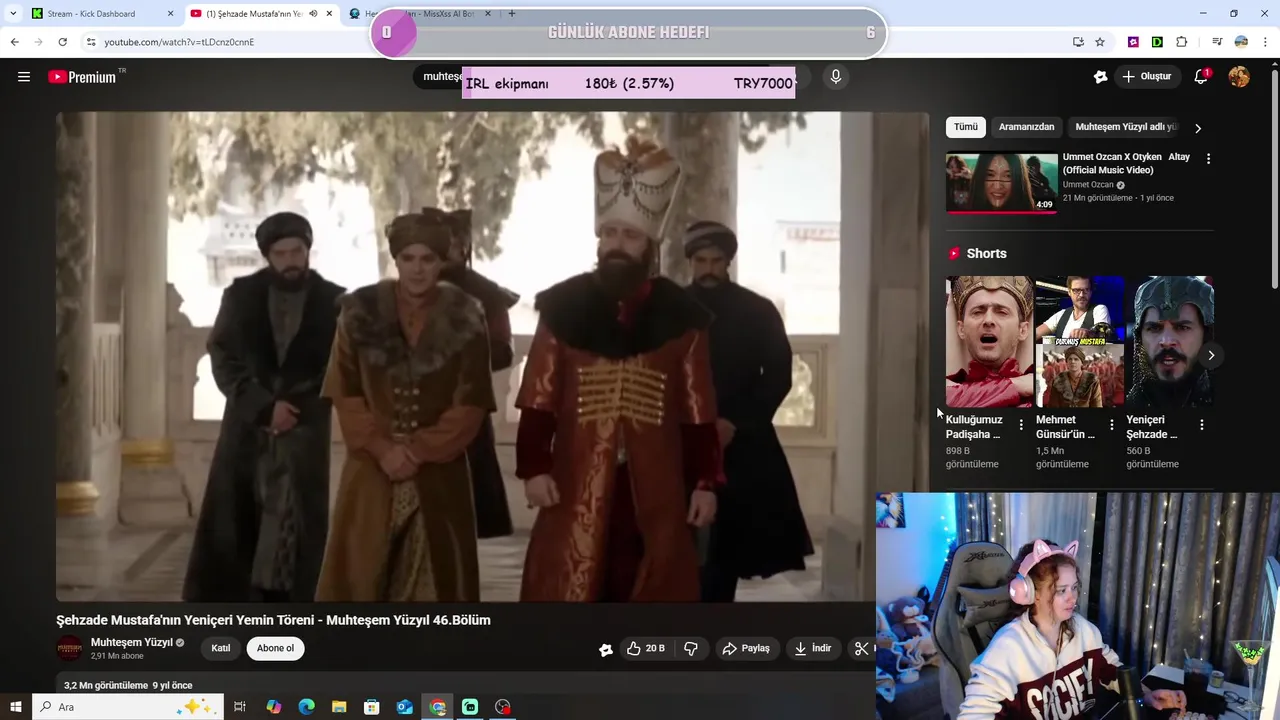
Task: Open the purple browser extension icon
Action: coord(1133,42)
